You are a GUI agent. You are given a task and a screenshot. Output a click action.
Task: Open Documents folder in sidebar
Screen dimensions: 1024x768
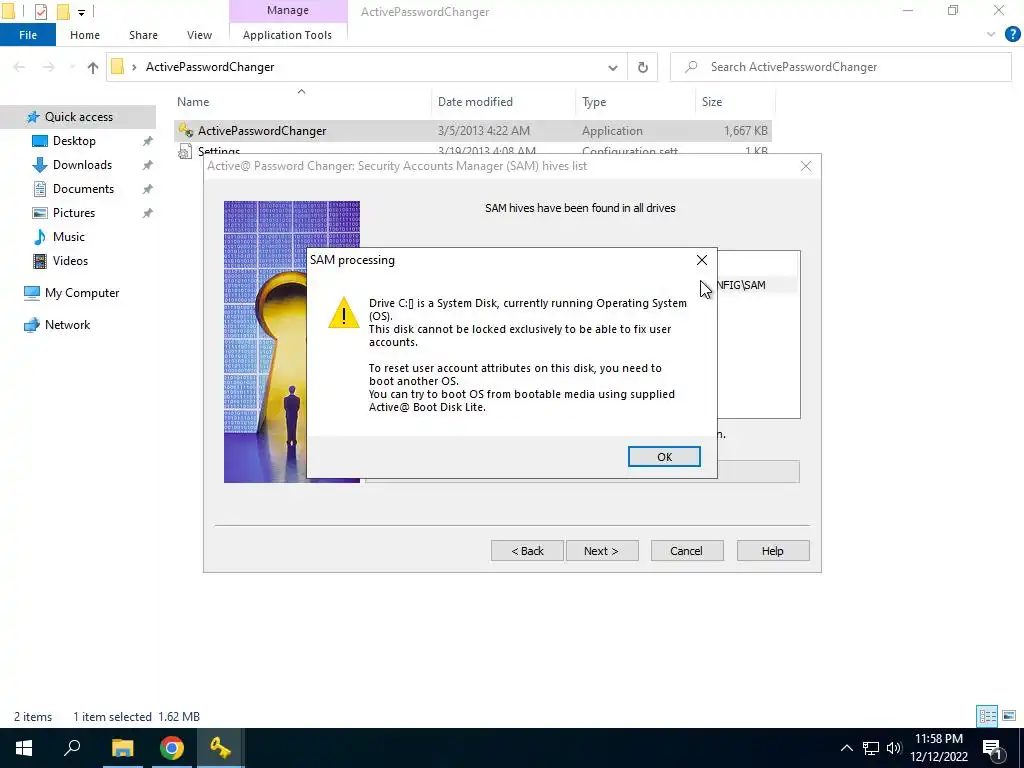click(x=83, y=189)
